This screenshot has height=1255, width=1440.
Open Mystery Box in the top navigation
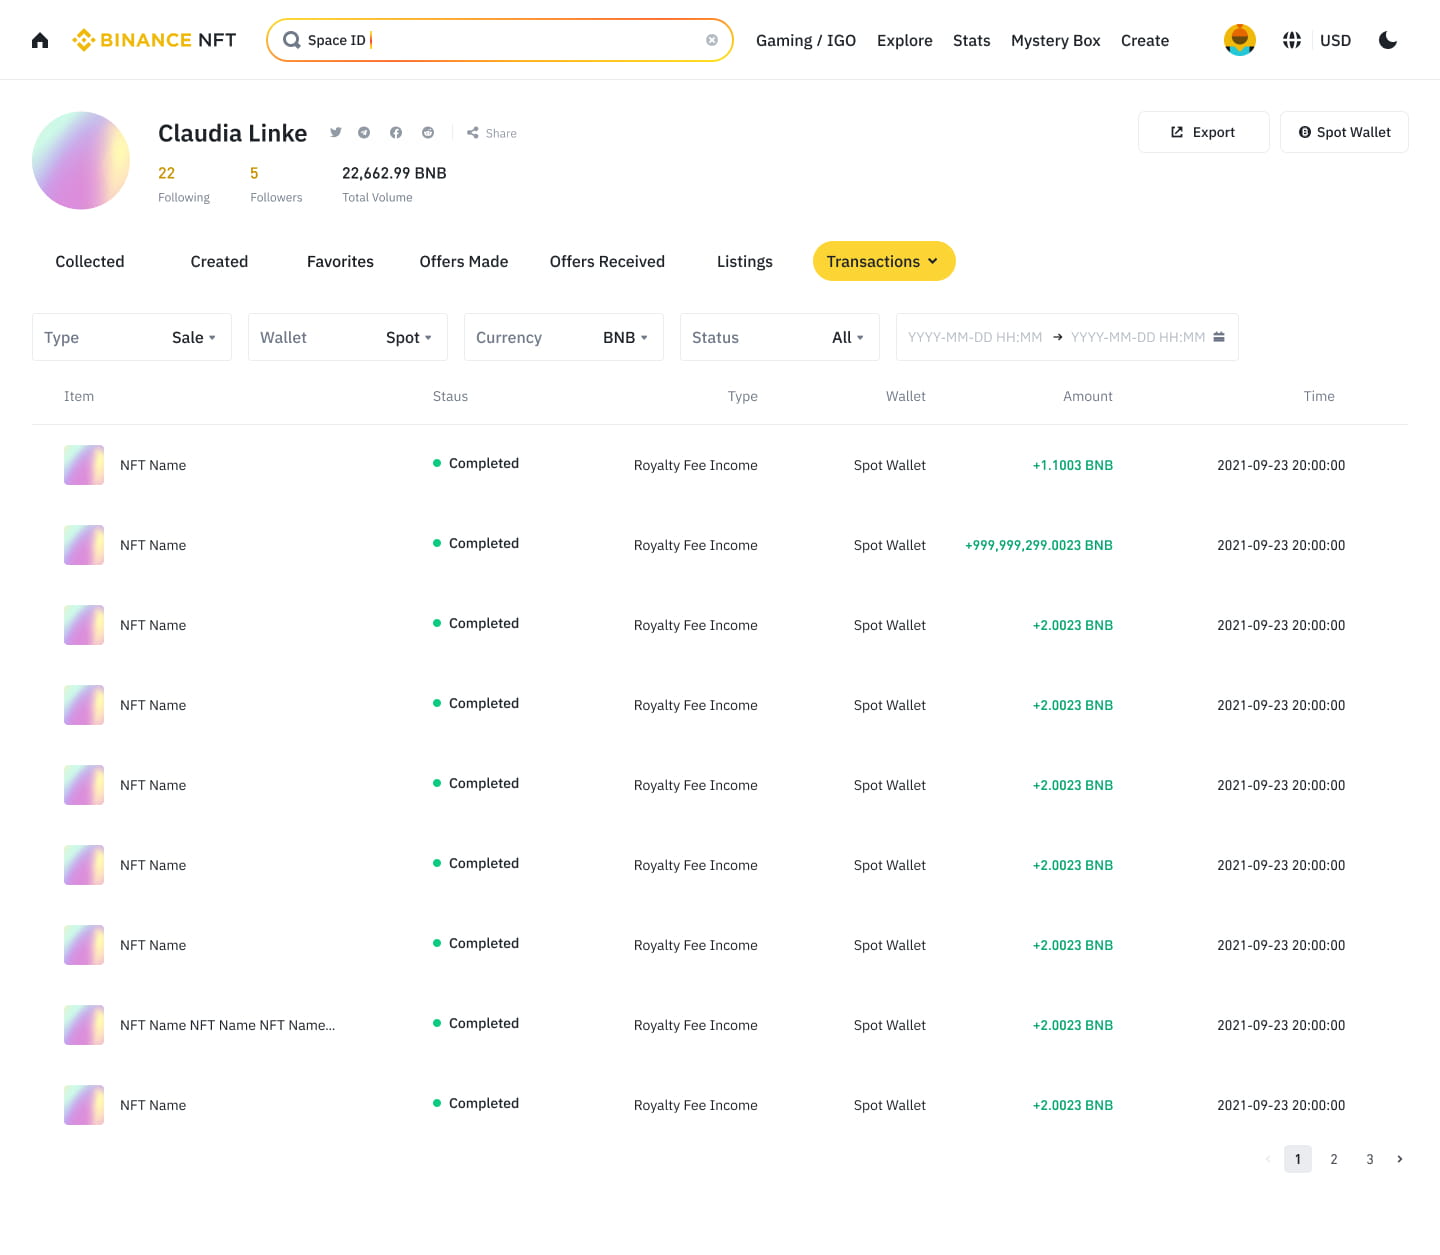tap(1055, 41)
